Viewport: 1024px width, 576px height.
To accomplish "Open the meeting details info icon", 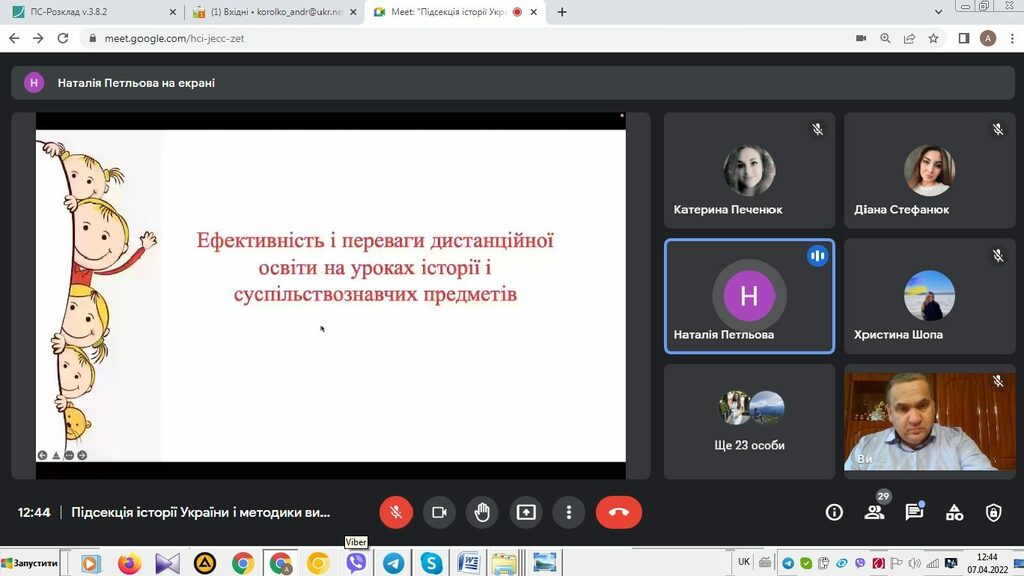I will (834, 512).
